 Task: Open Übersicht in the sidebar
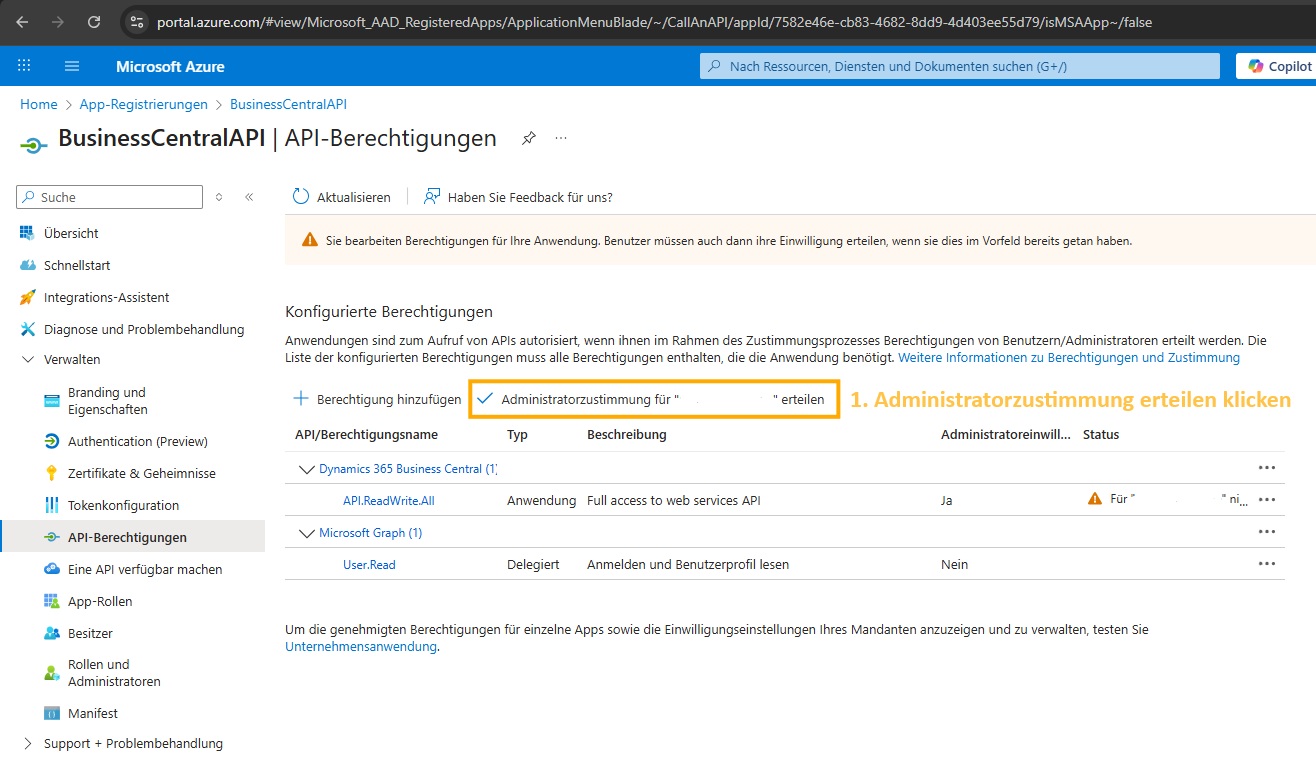(x=71, y=233)
